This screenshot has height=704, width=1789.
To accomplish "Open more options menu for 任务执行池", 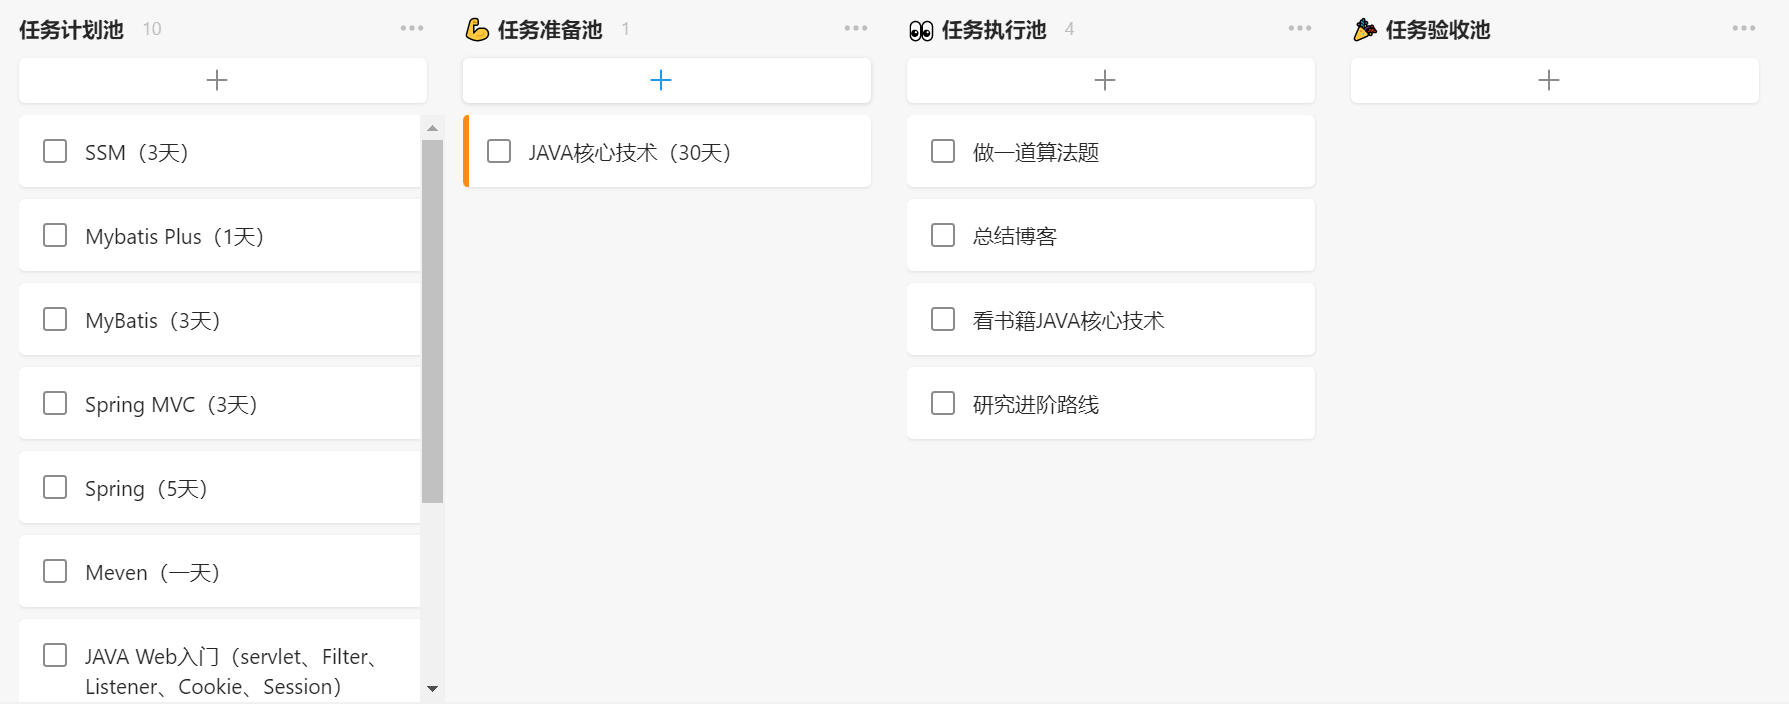I will tap(1300, 28).
